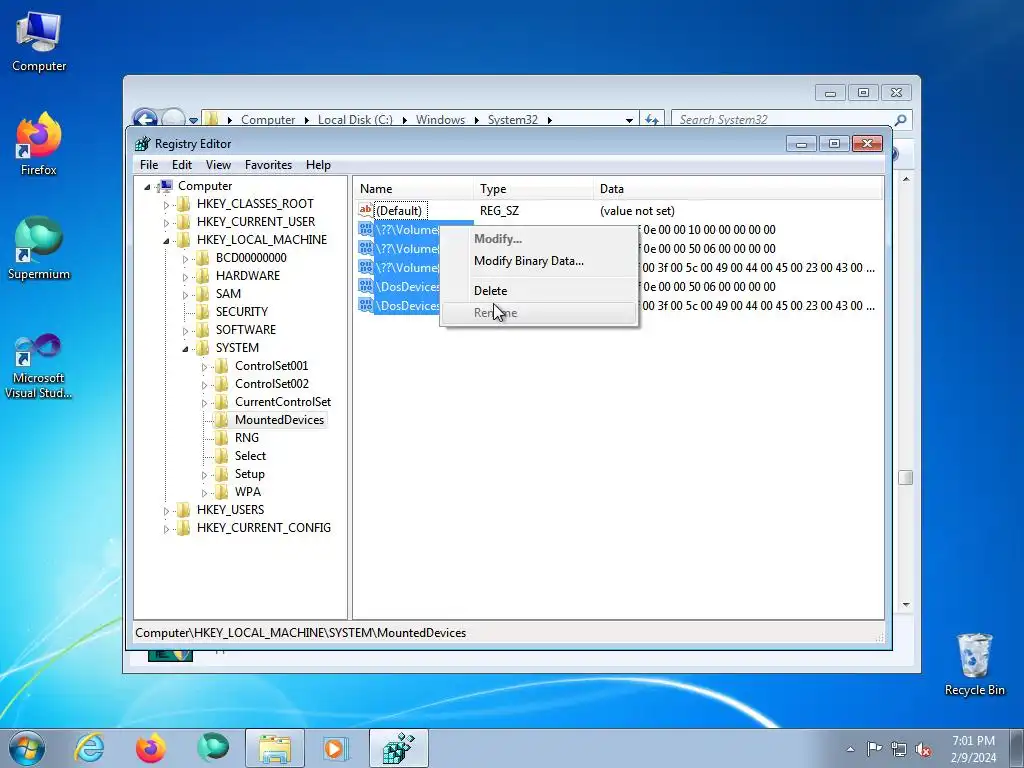The image size is (1024, 768).
Task: Select the HKEY_CURRENT_CONFIG key
Action: tap(264, 528)
